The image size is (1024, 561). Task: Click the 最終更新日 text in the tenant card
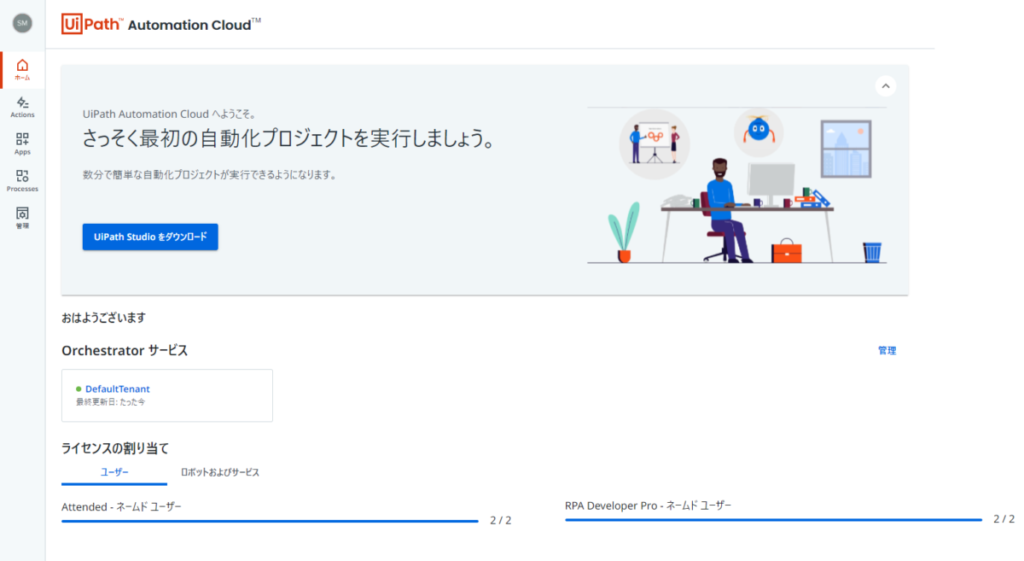click(110, 402)
